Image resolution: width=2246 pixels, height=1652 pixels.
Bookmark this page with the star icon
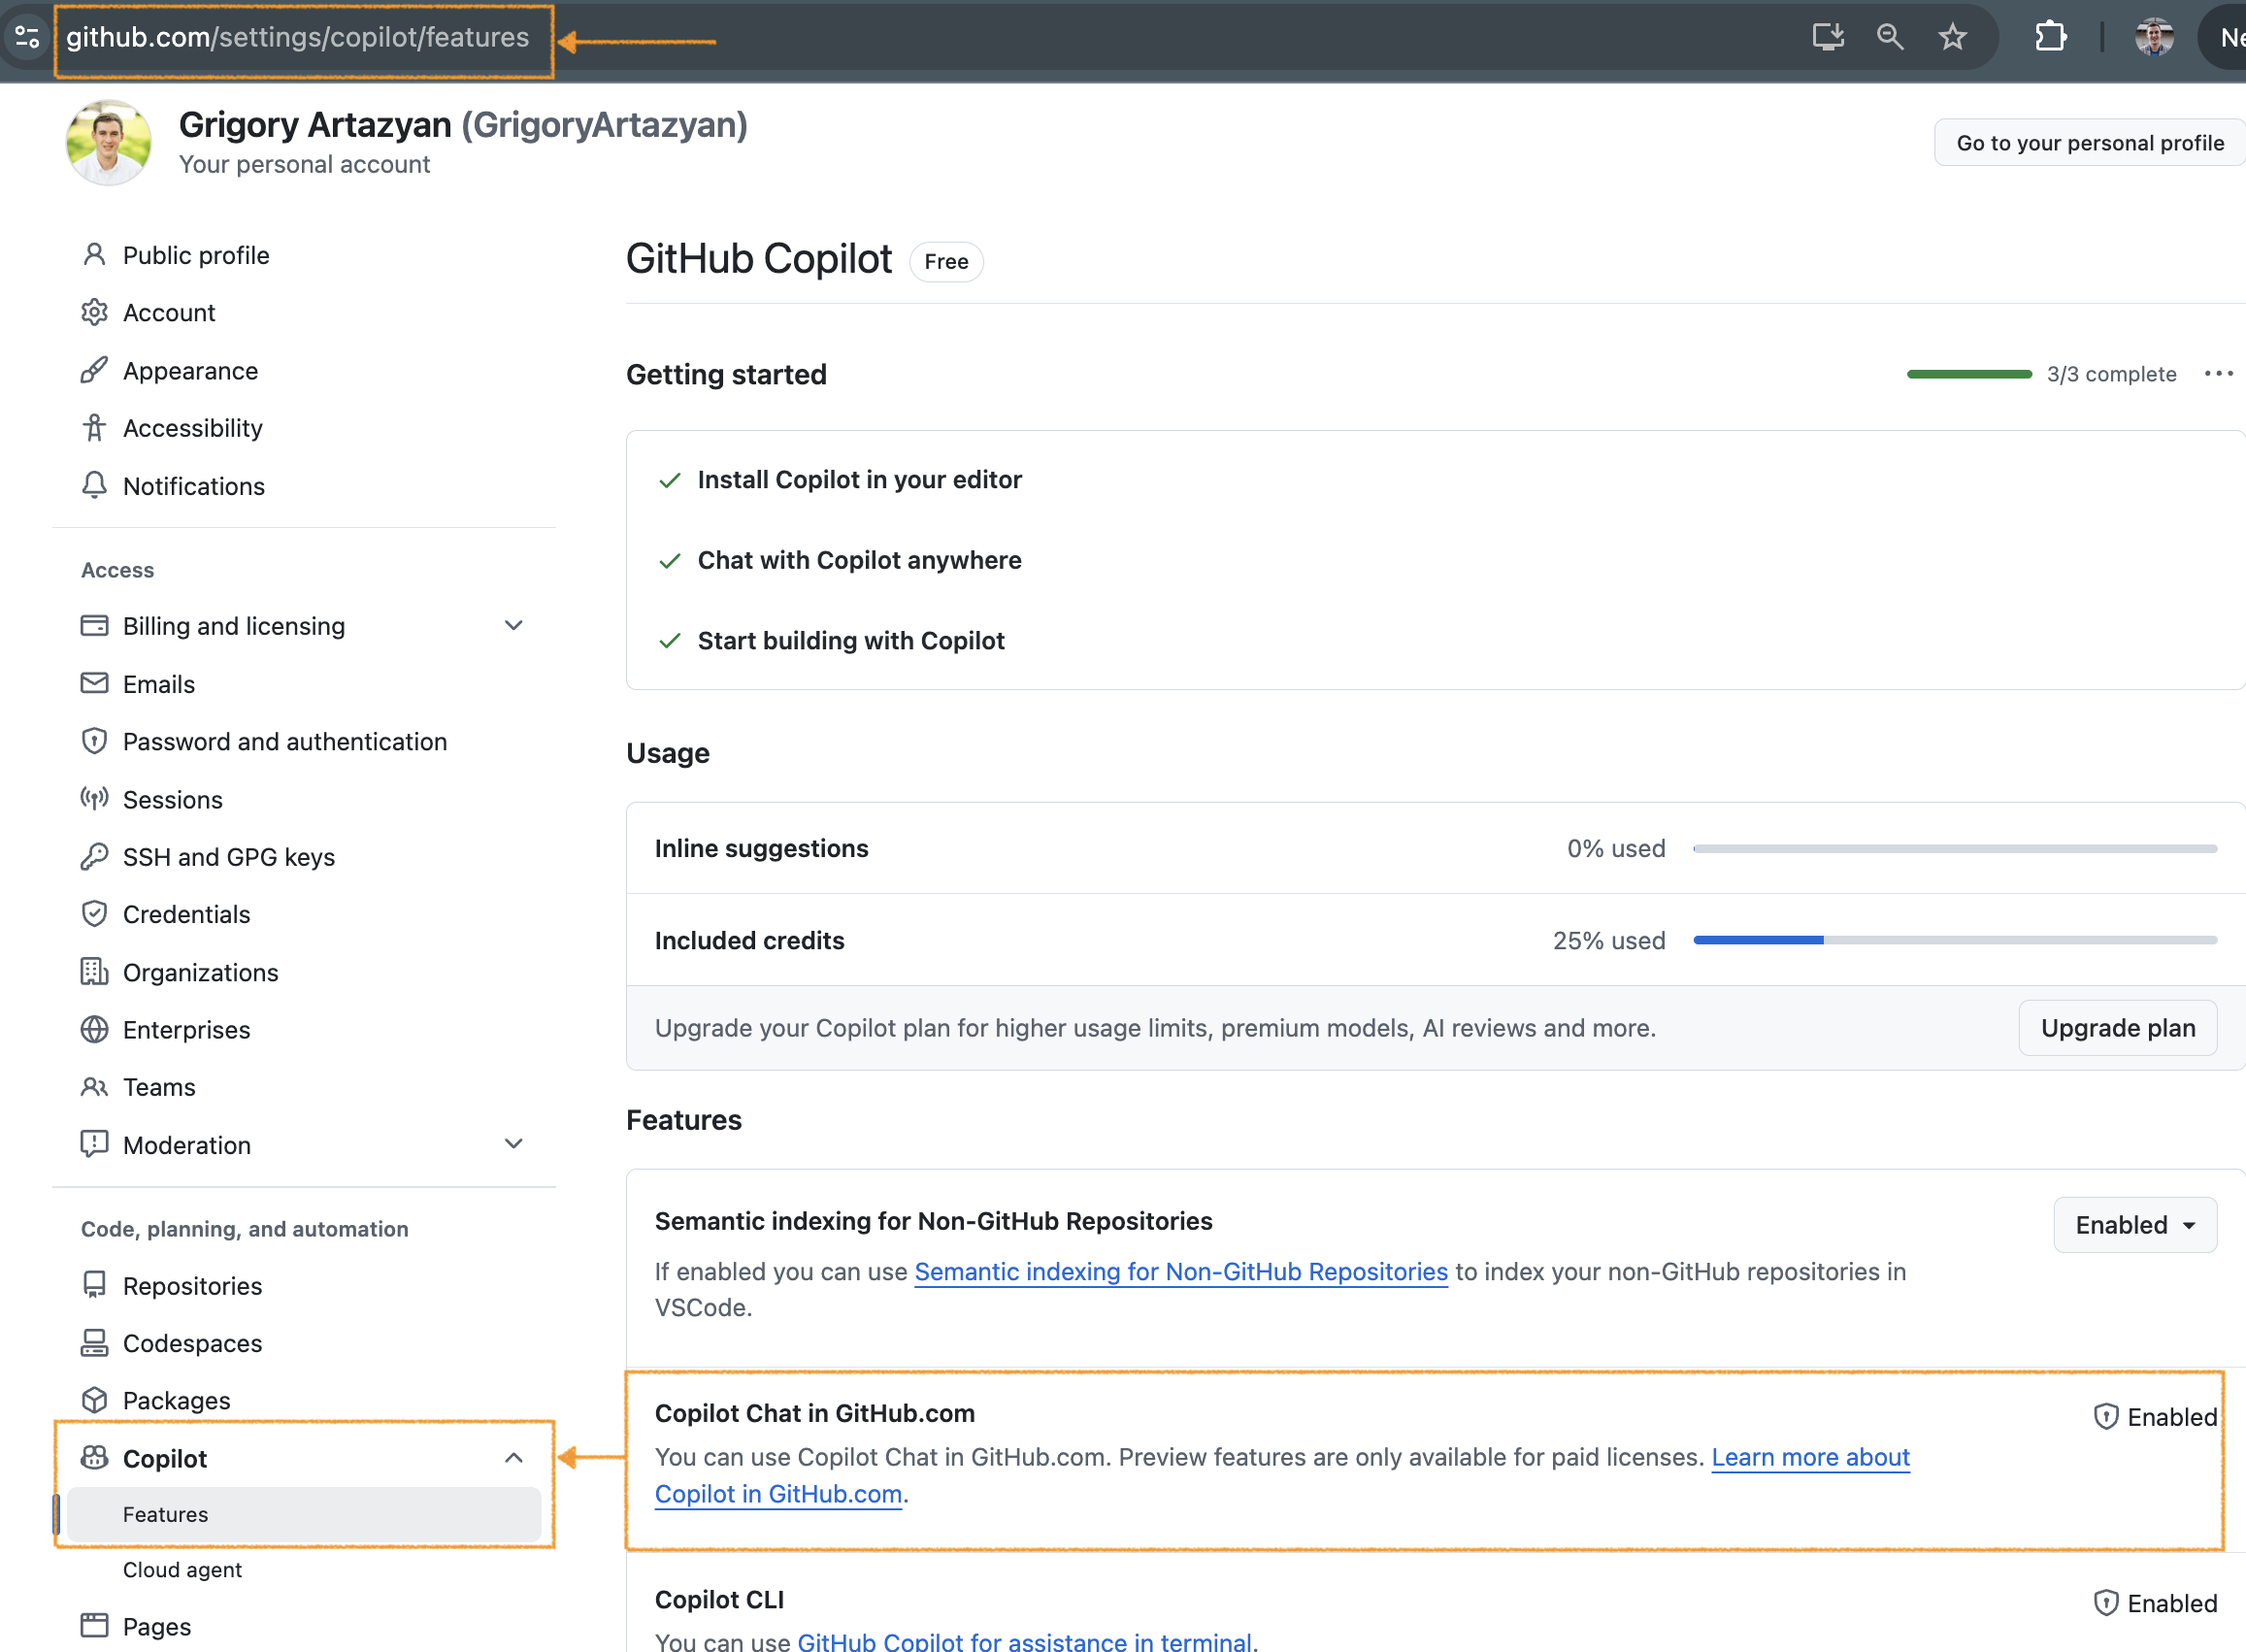(1952, 38)
